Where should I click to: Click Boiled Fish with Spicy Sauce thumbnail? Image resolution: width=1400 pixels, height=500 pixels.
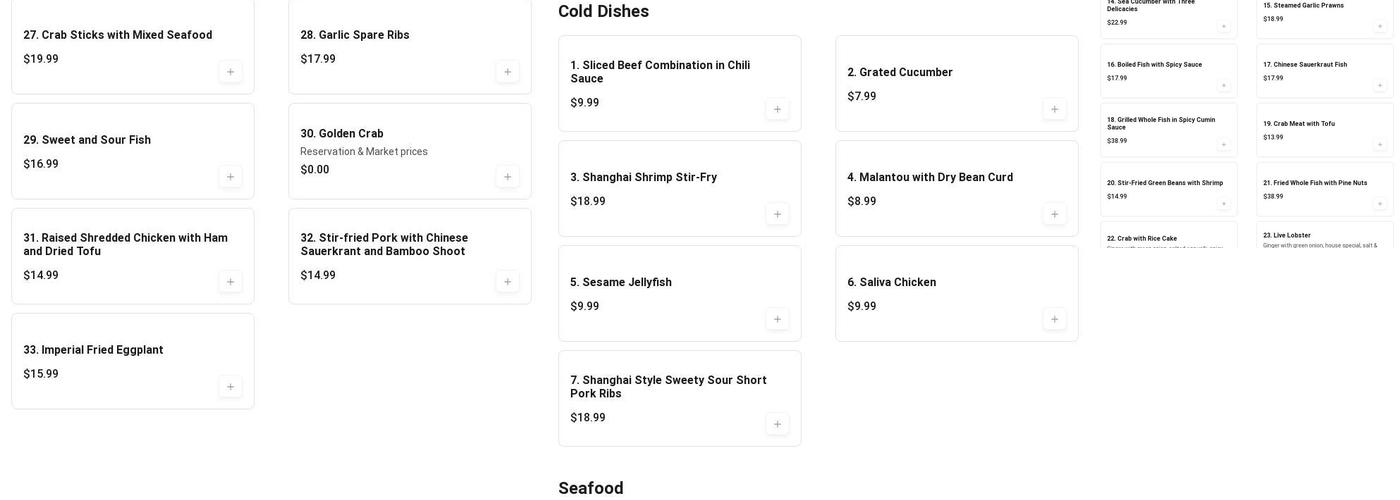click(1168, 70)
